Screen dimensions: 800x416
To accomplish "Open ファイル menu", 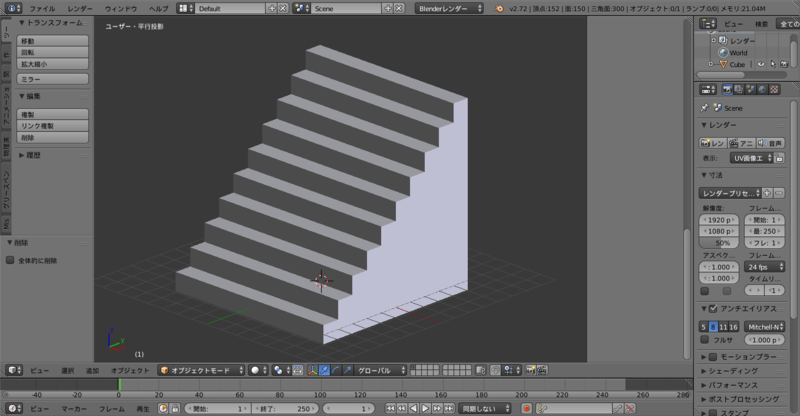I will click(x=42, y=8).
